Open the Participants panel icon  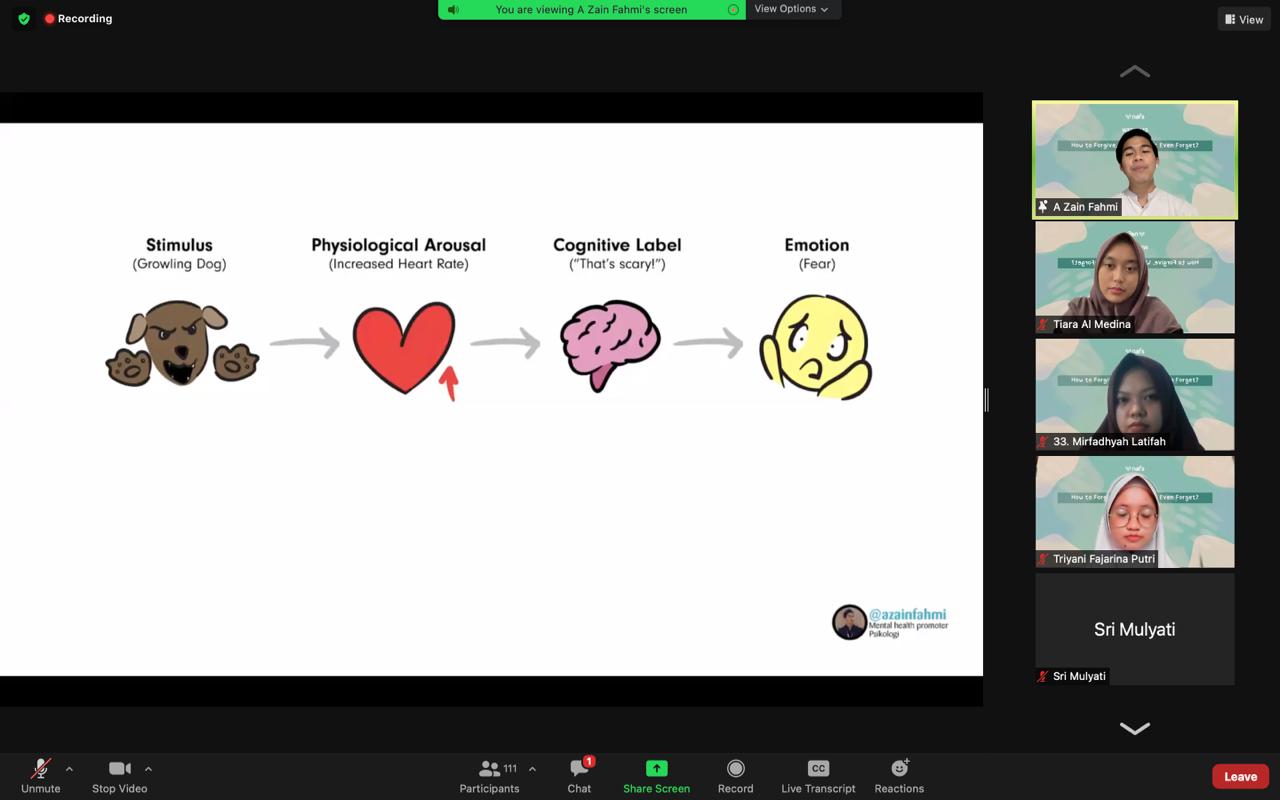click(489, 768)
